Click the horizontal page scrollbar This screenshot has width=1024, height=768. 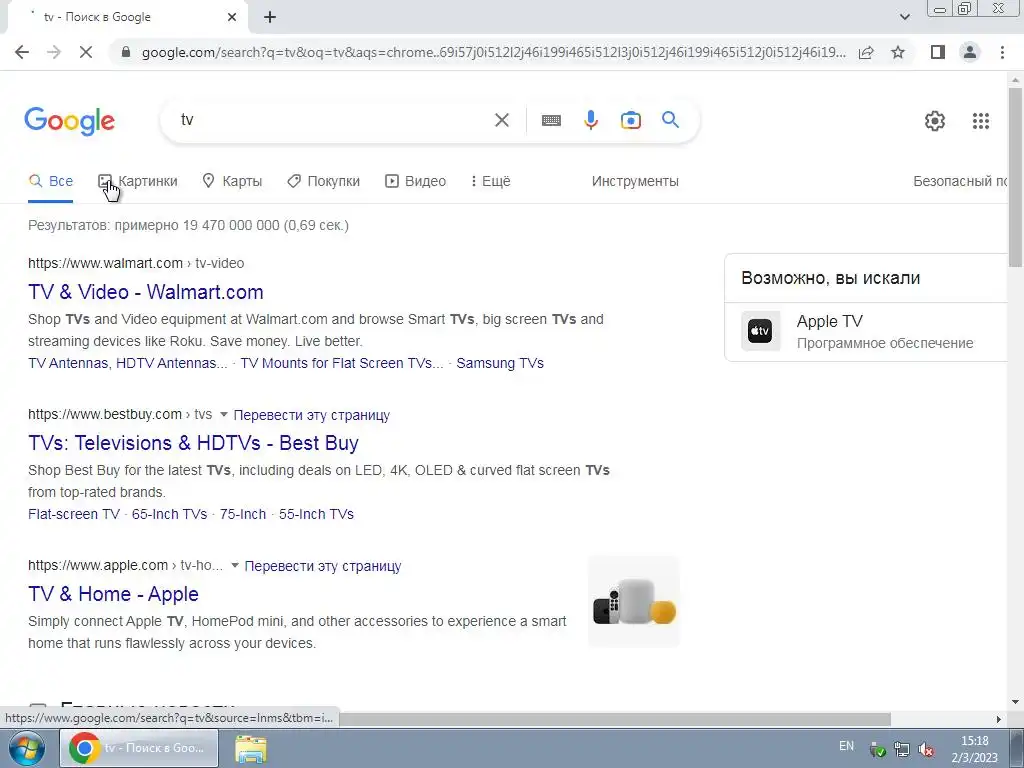coord(614,719)
